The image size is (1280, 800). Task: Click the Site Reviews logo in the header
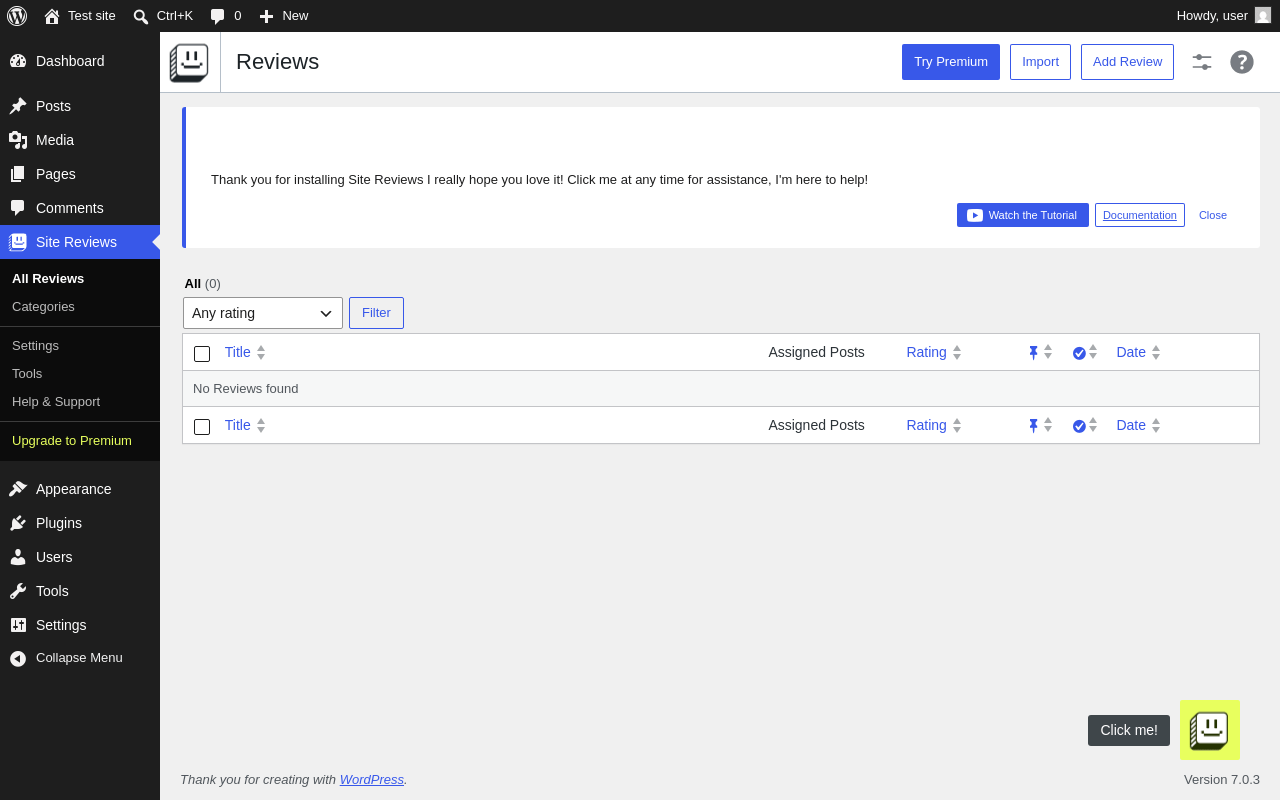pyautogui.click(x=190, y=62)
